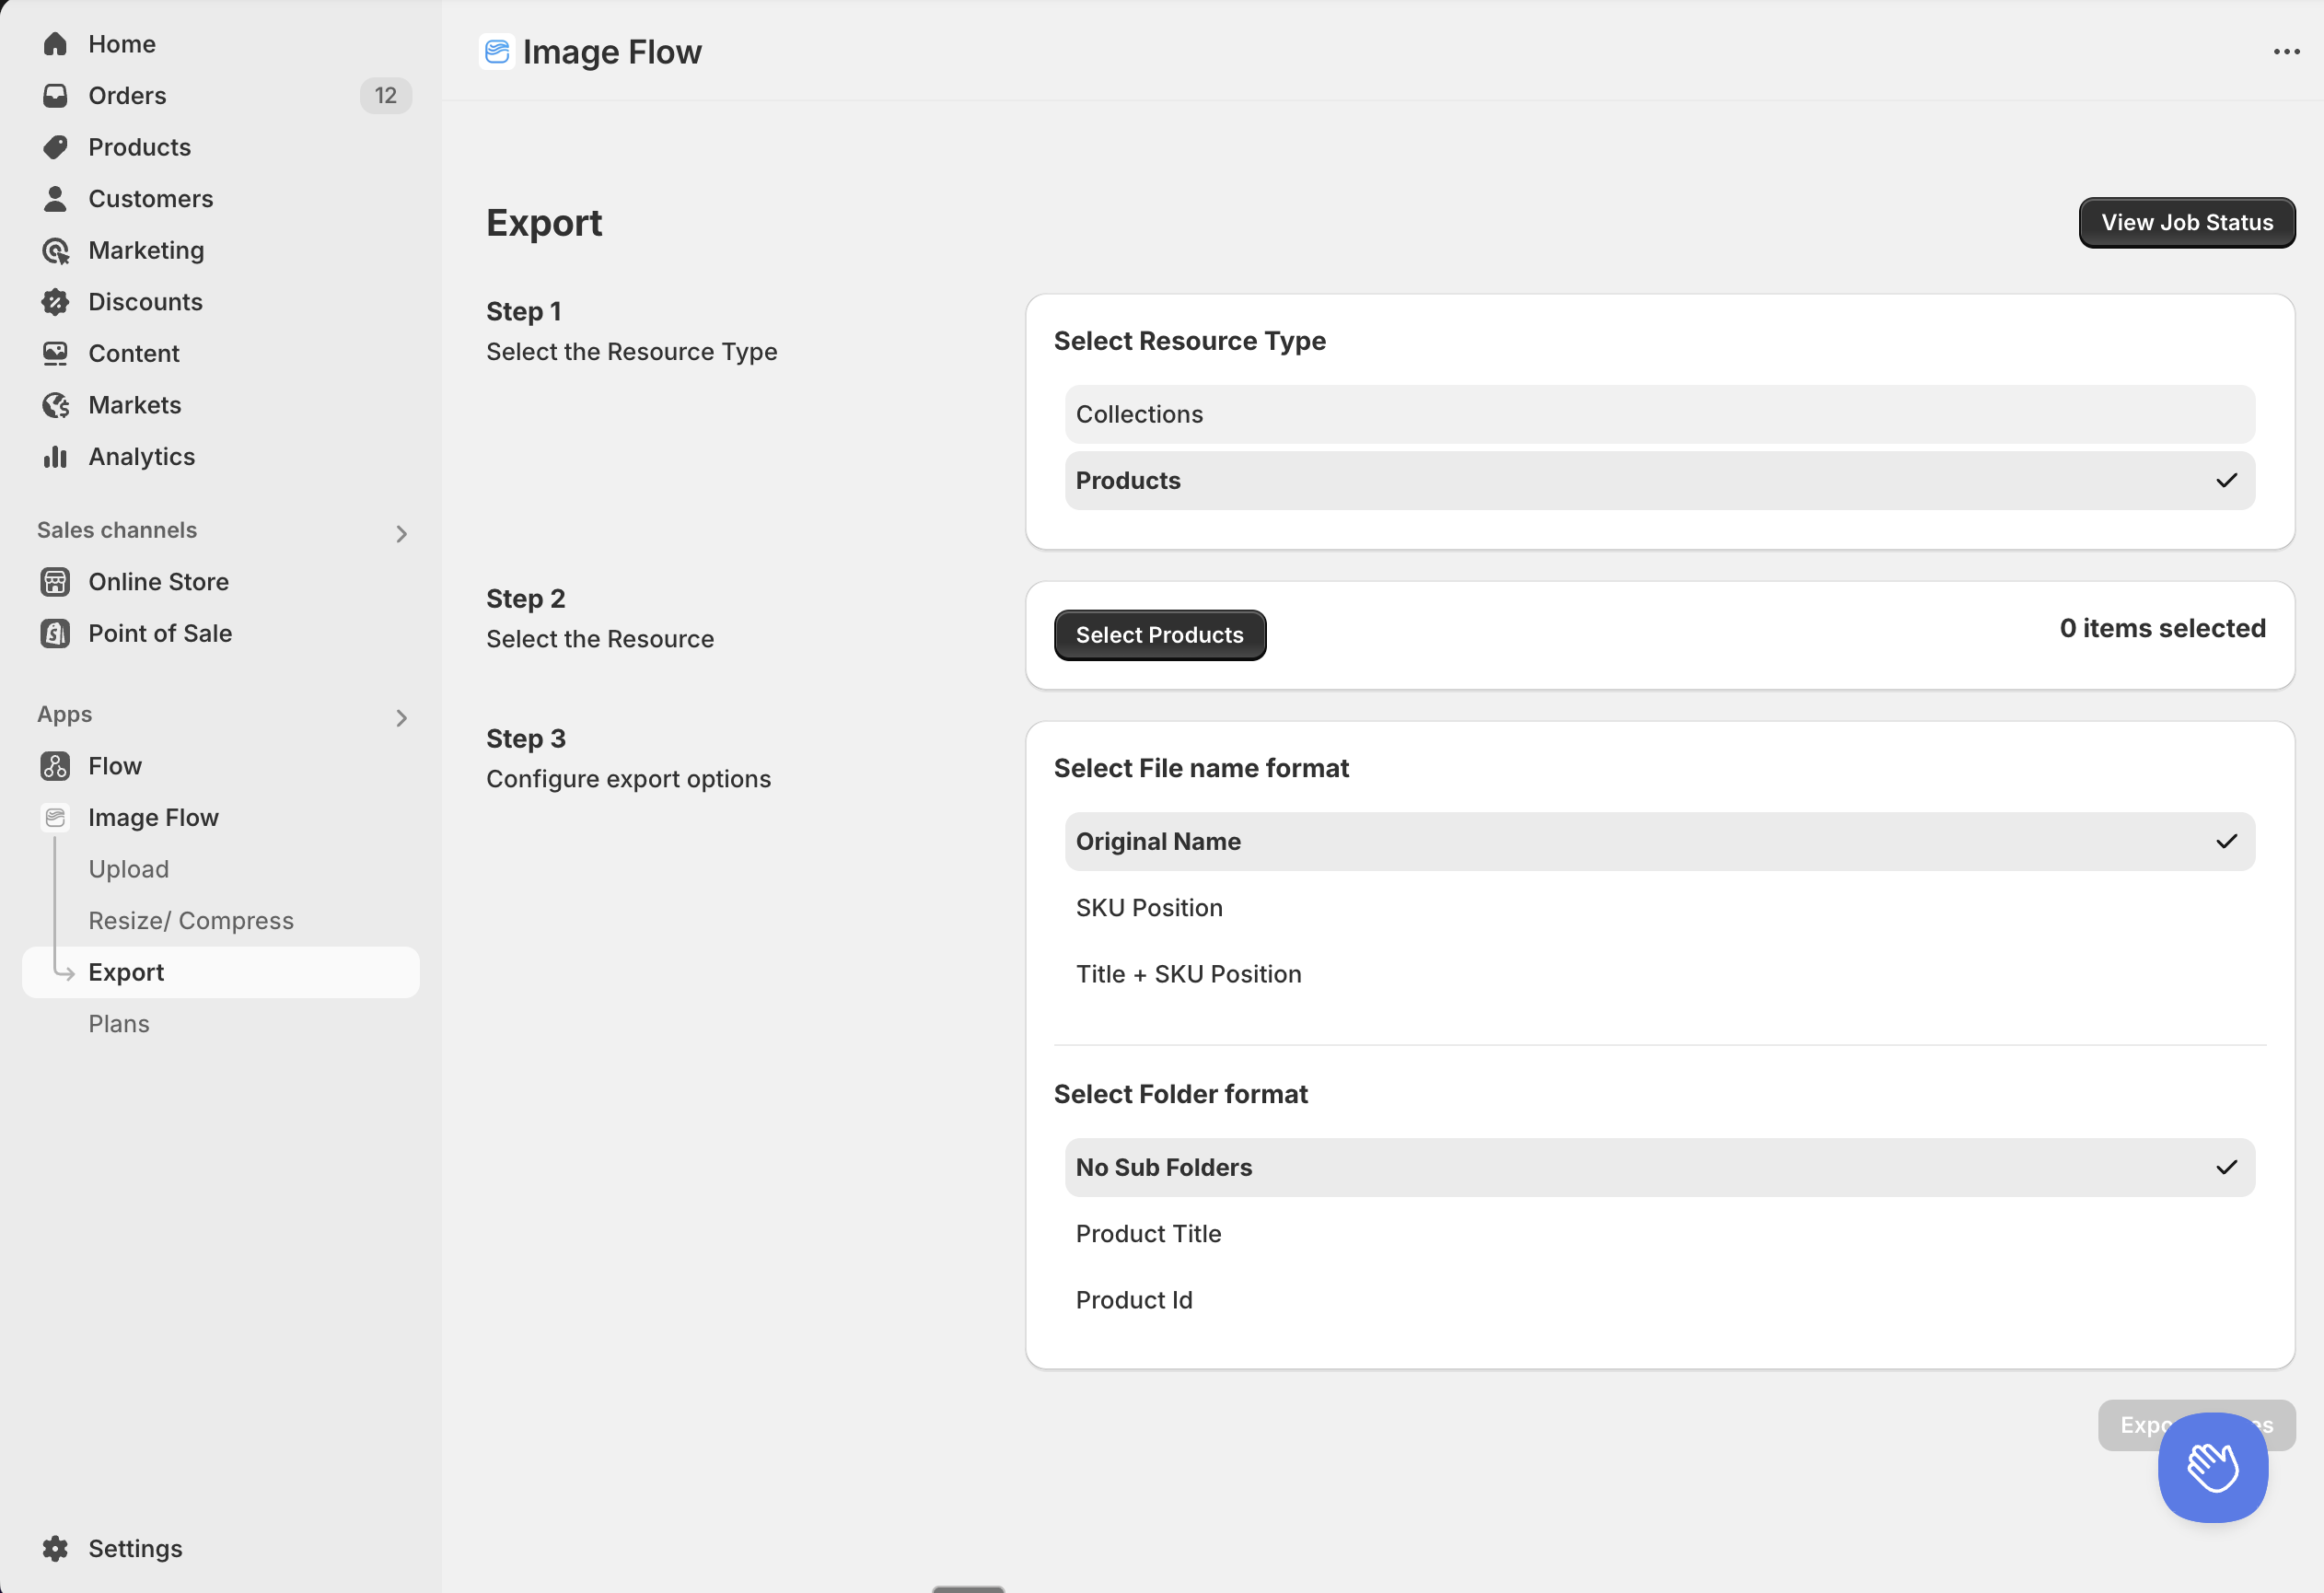Viewport: 2324px width, 1593px height.
Task: Go to Resize/ Compress submenu item
Action: coord(191,921)
